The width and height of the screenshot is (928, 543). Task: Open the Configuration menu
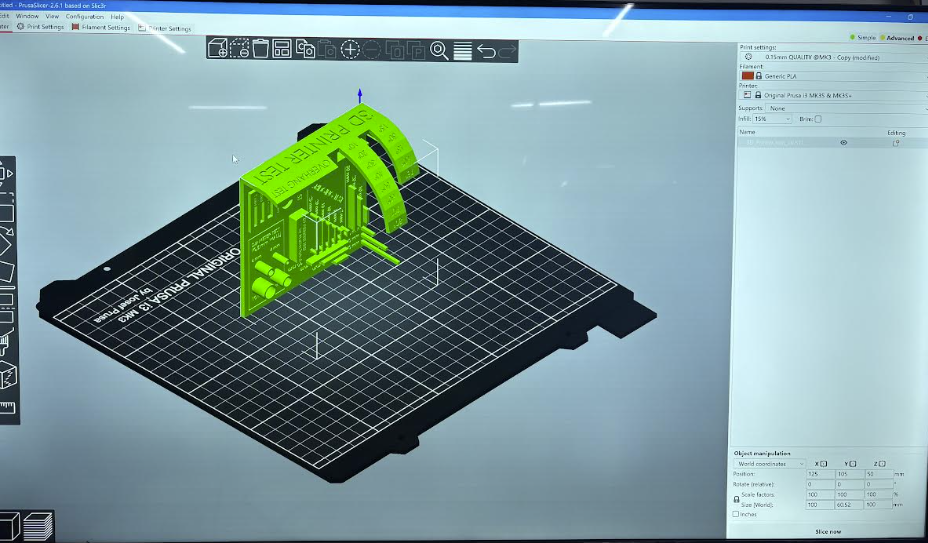point(85,17)
